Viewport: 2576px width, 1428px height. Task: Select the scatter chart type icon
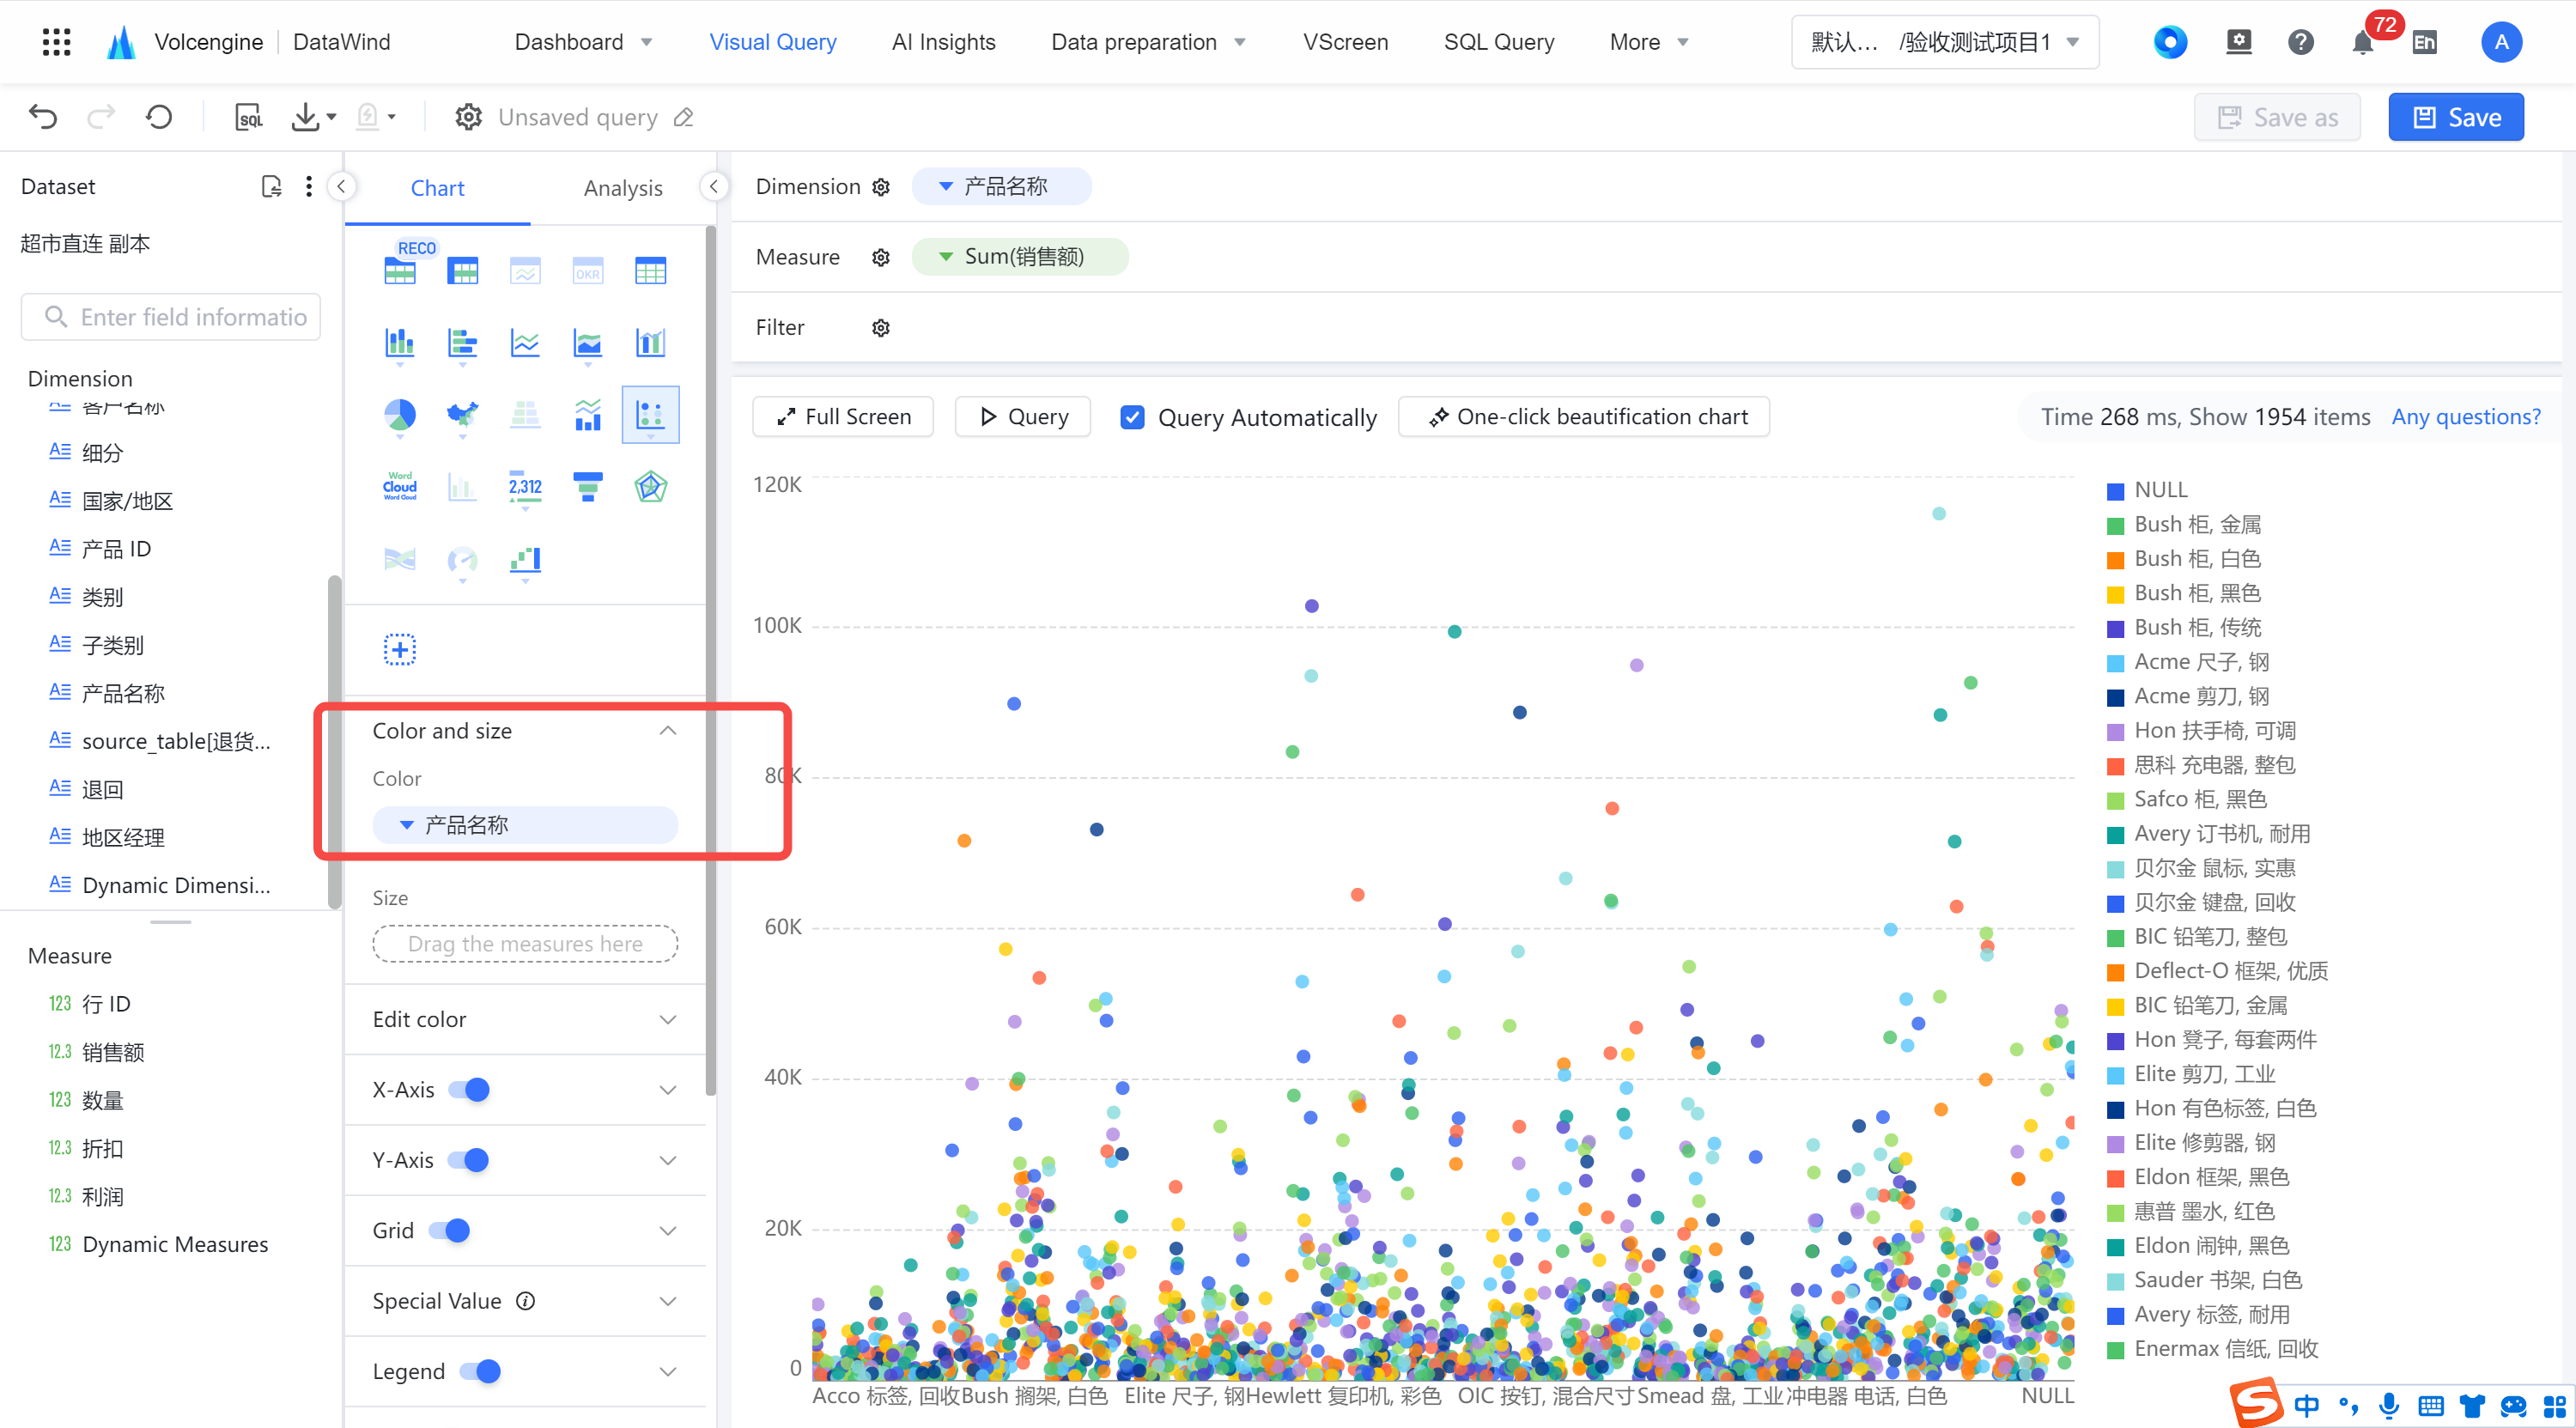[x=650, y=413]
